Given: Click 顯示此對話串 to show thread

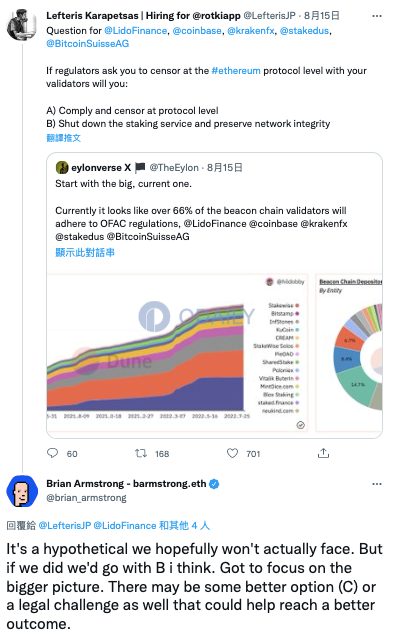Looking at the screenshot, I should coord(85,253).
